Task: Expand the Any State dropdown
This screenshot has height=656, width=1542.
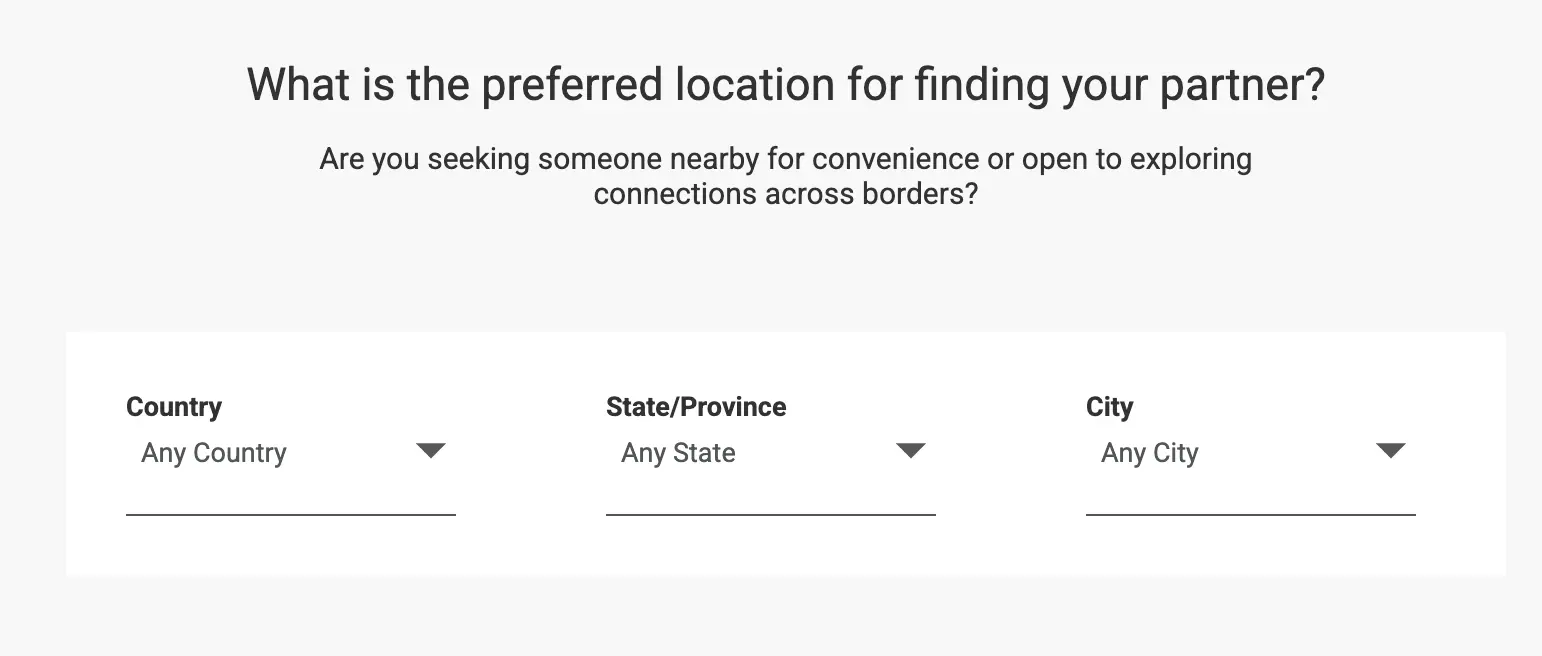Action: pyautogui.click(x=678, y=453)
